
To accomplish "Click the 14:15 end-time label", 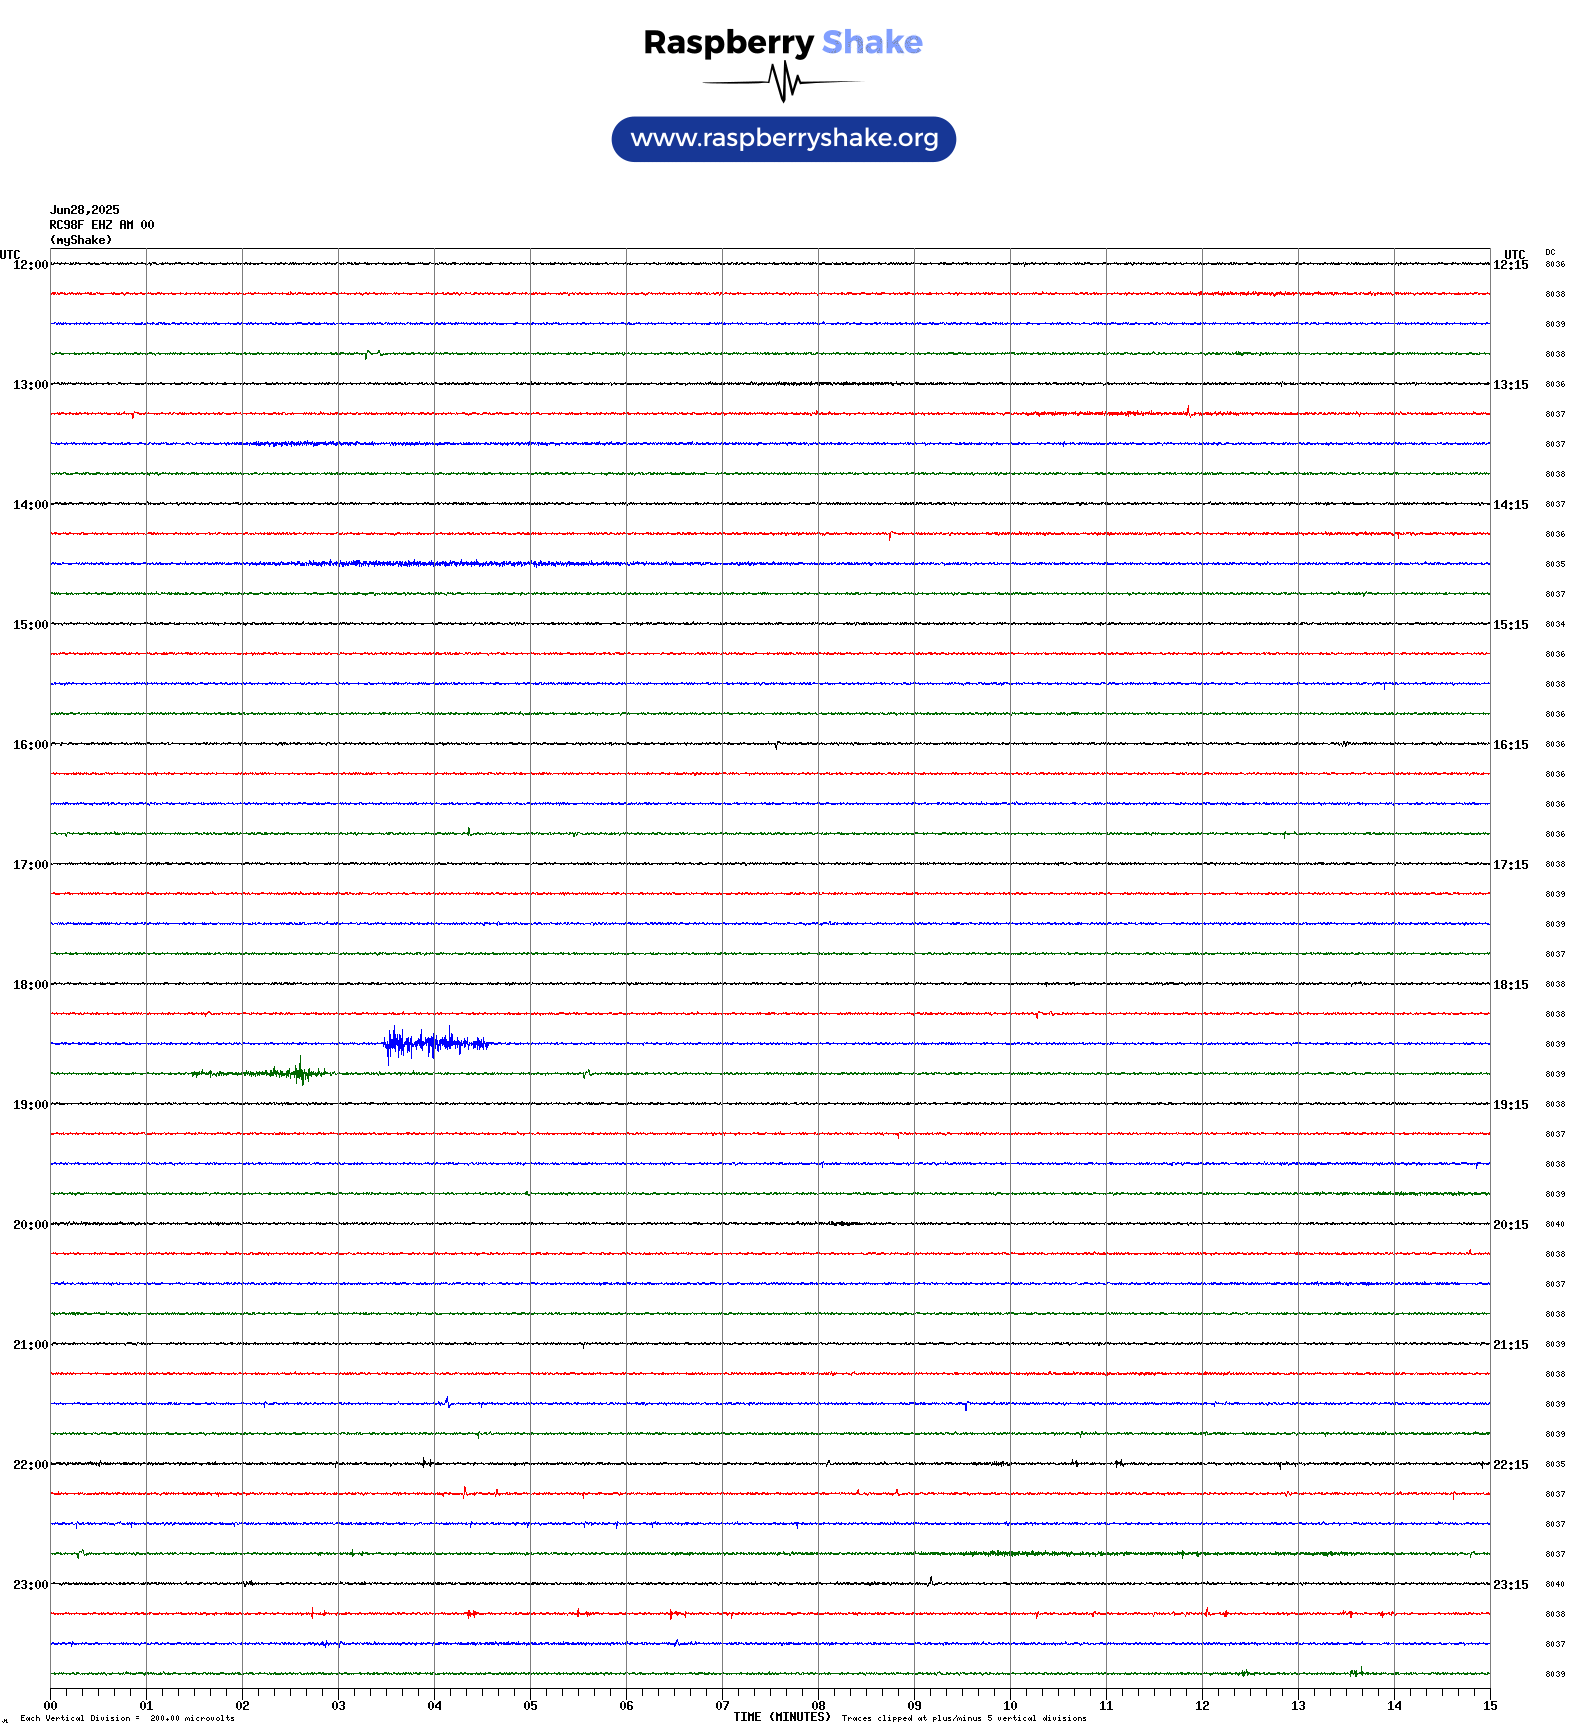I will click(x=1511, y=505).
